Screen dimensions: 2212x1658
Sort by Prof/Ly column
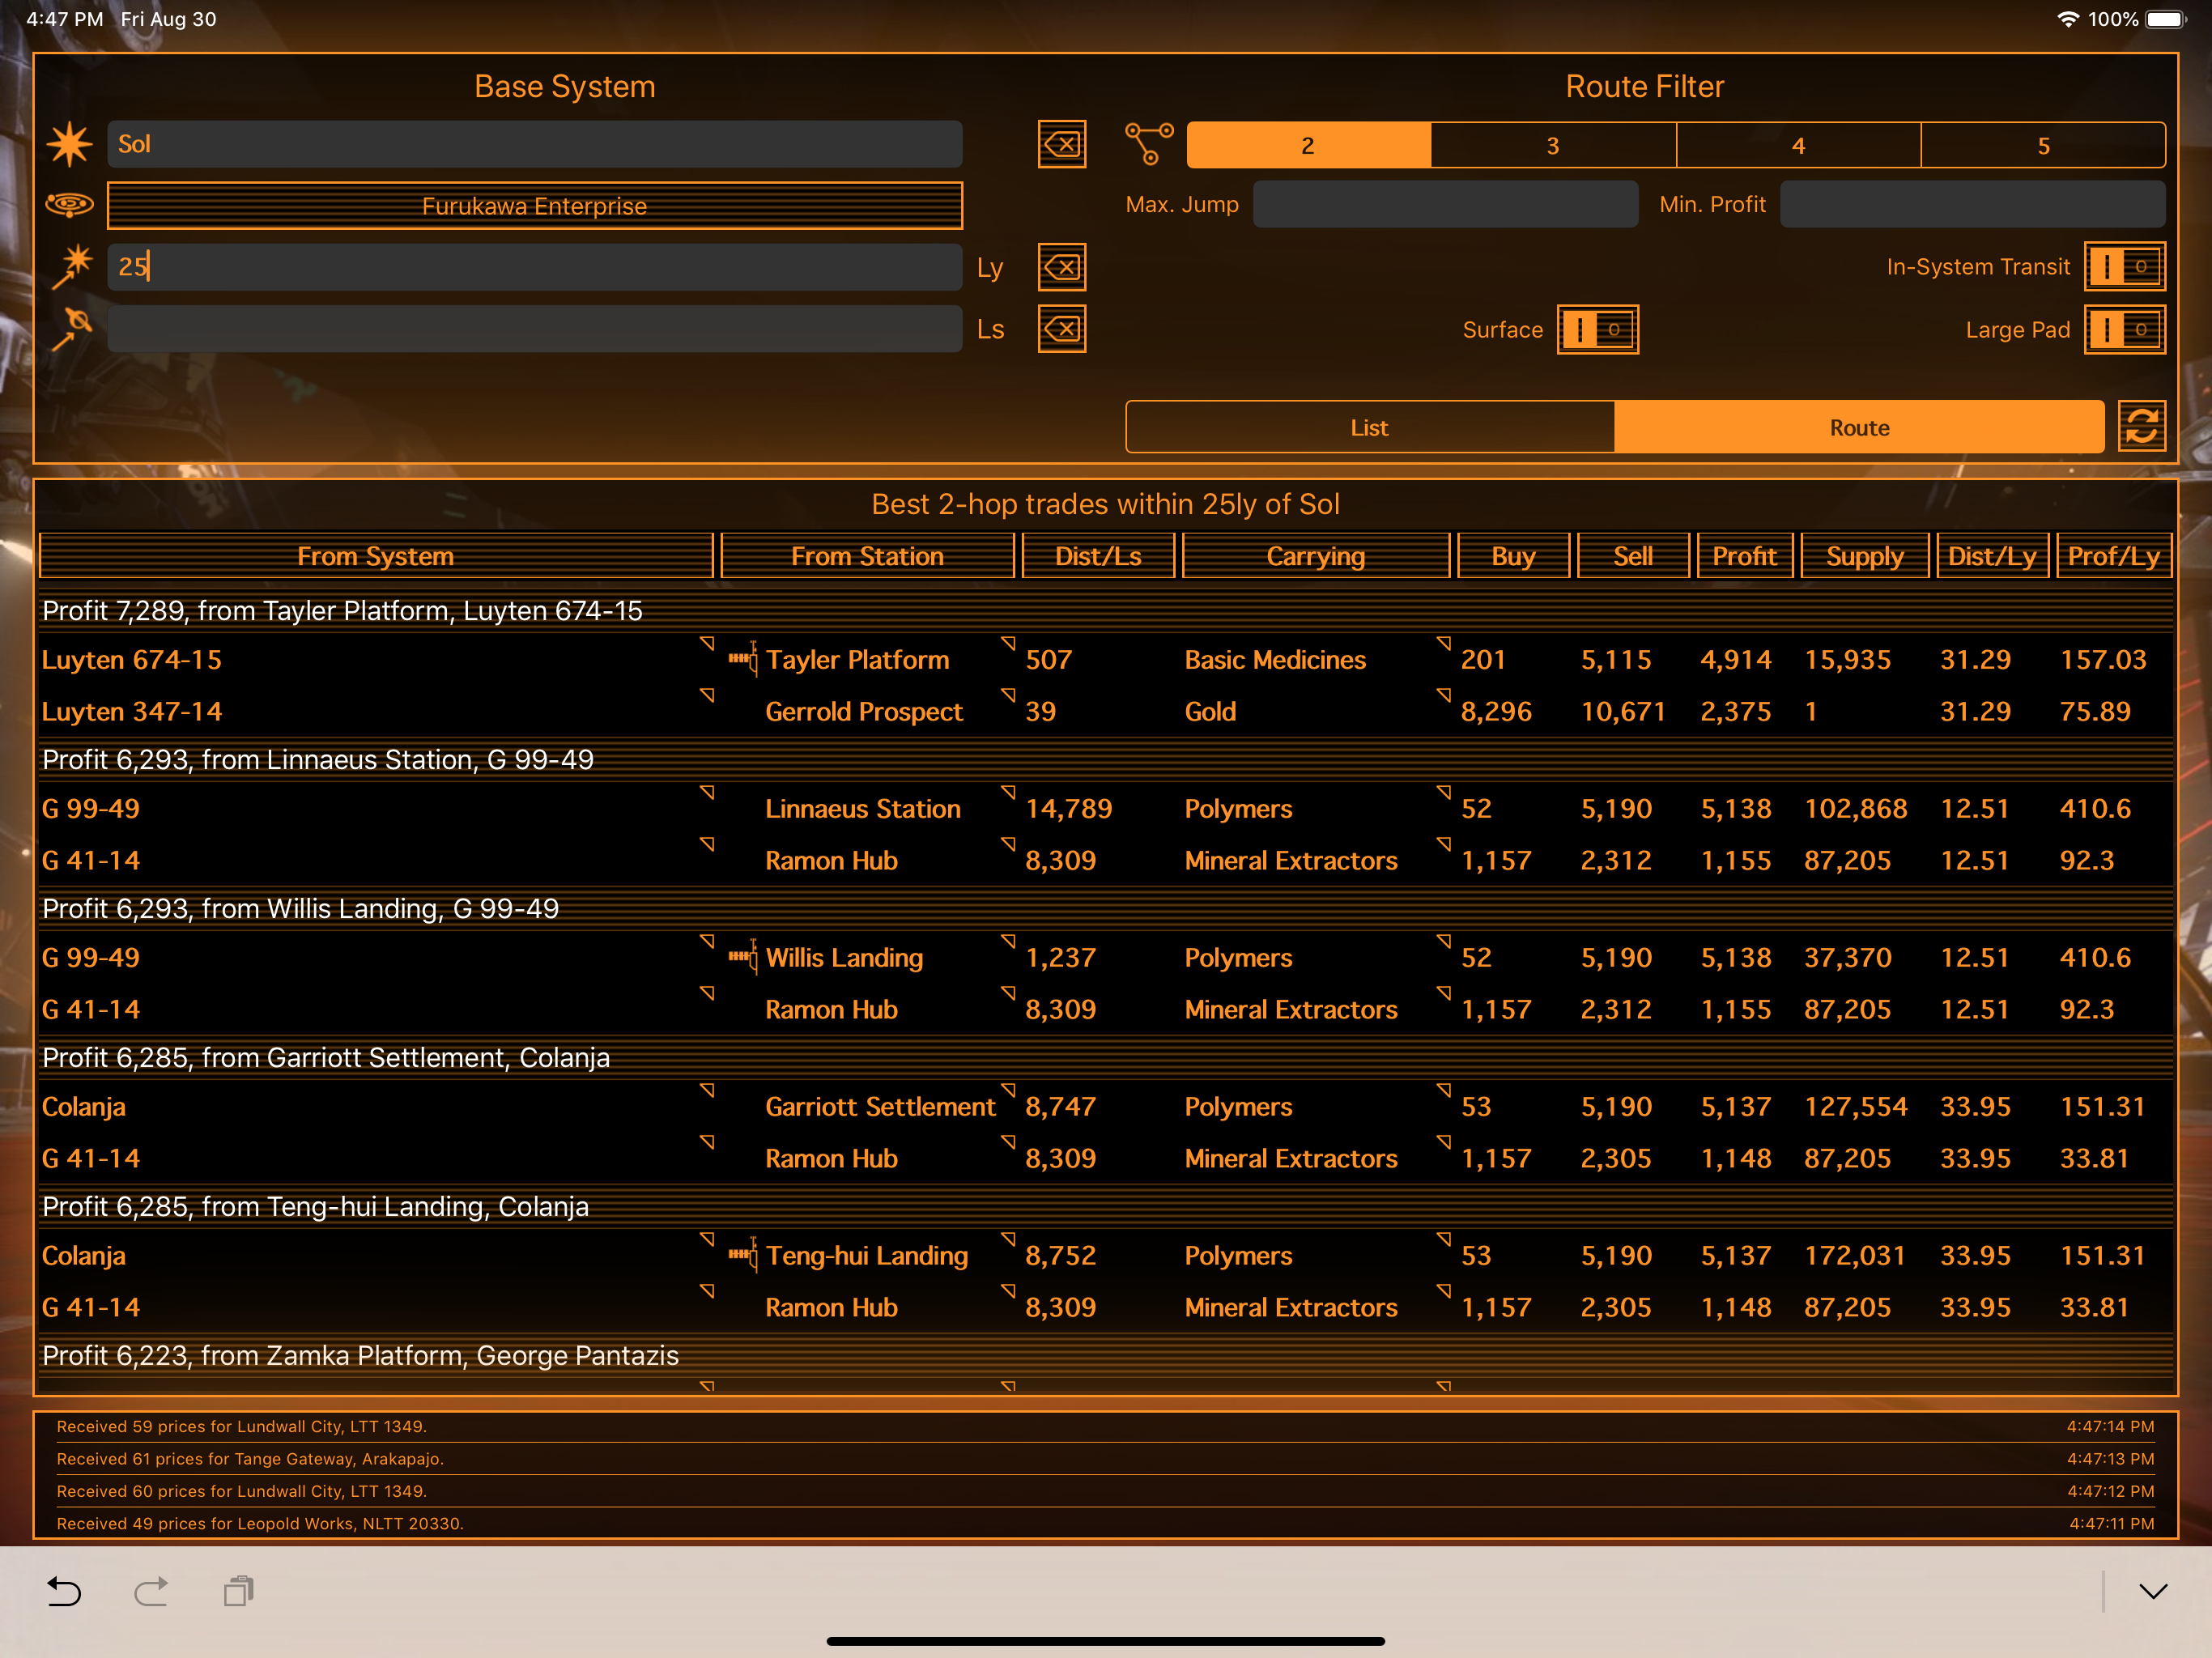[2113, 556]
